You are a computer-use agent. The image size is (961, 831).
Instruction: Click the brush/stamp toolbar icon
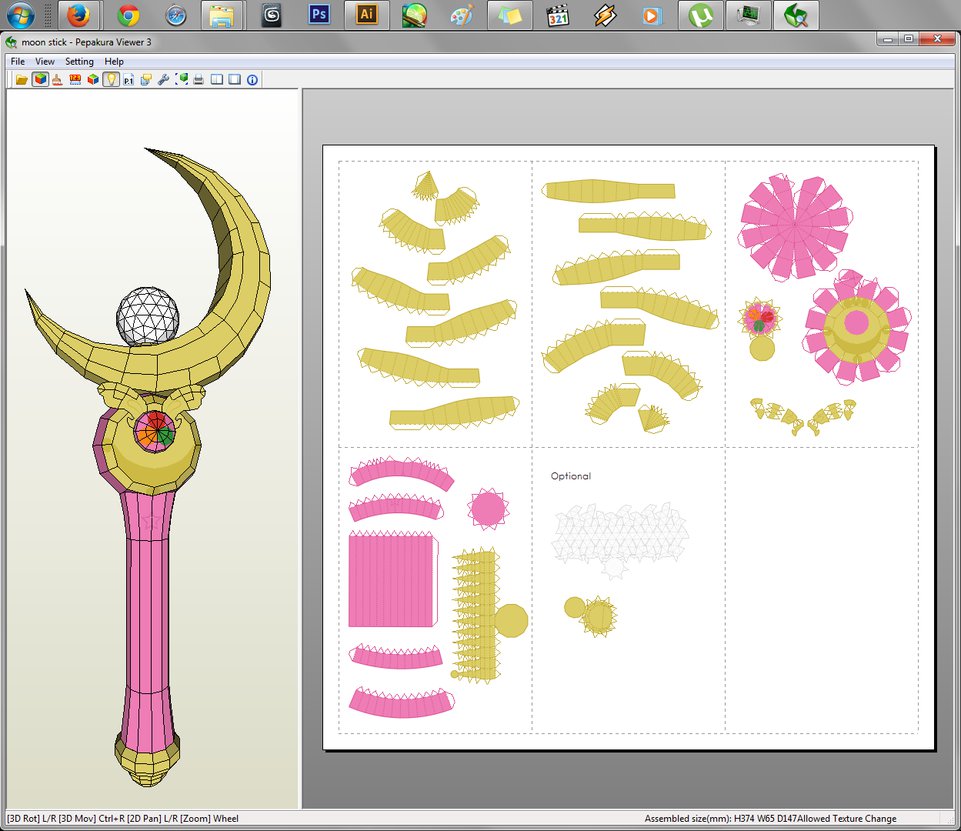tap(57, 80)
